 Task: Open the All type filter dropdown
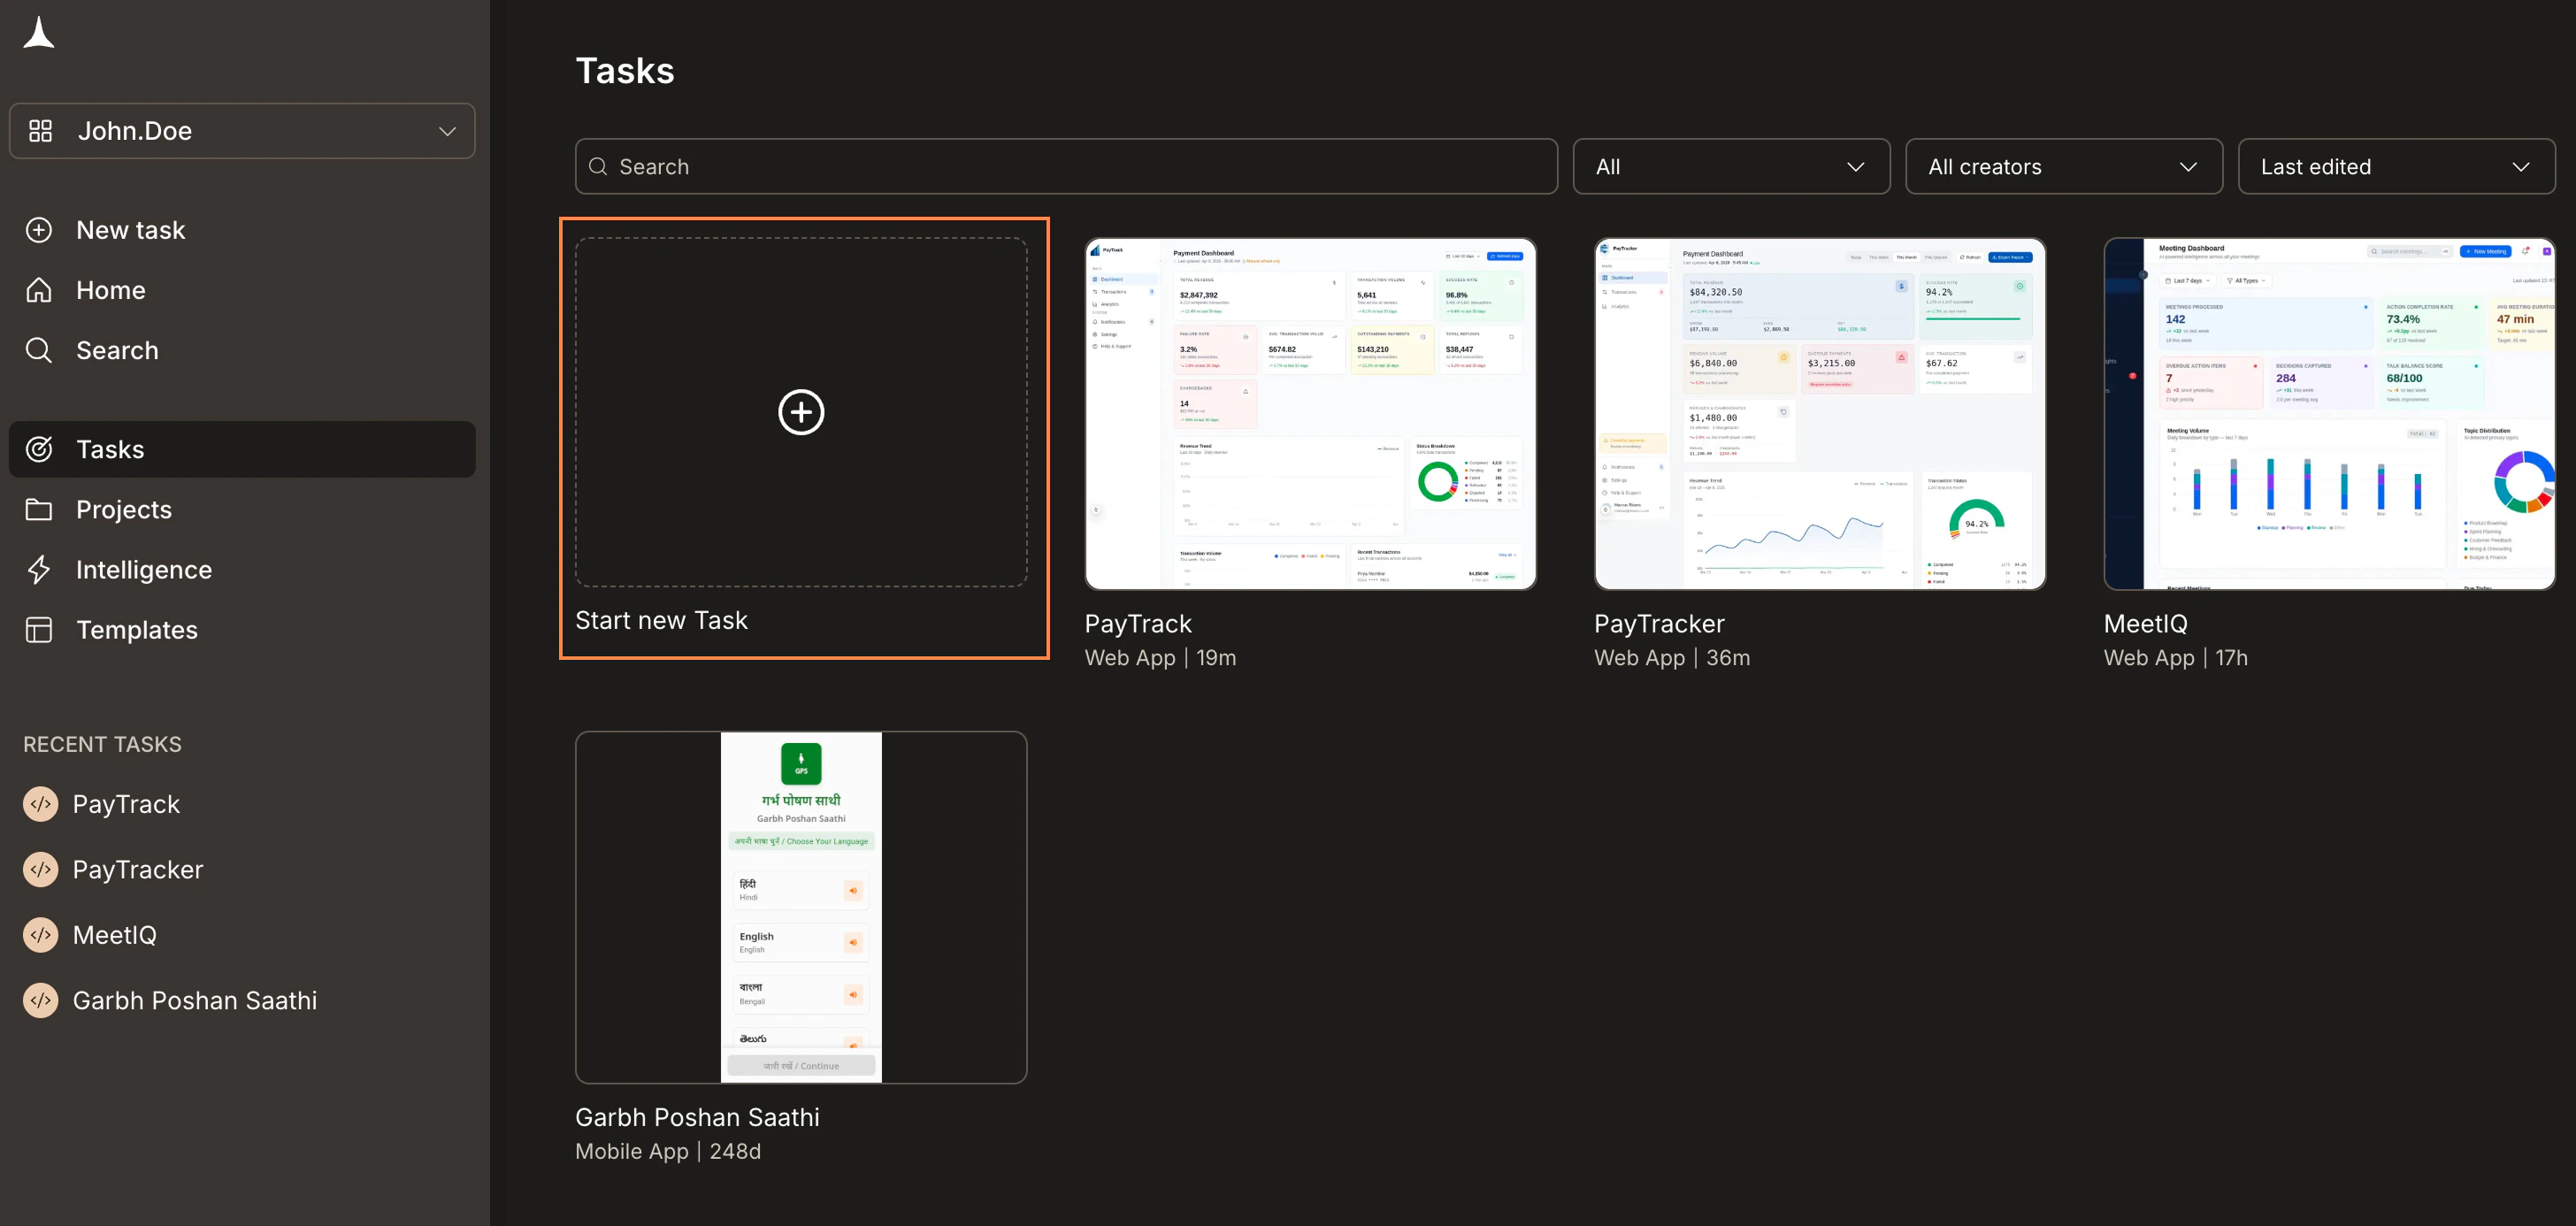tap(1731, 166)
